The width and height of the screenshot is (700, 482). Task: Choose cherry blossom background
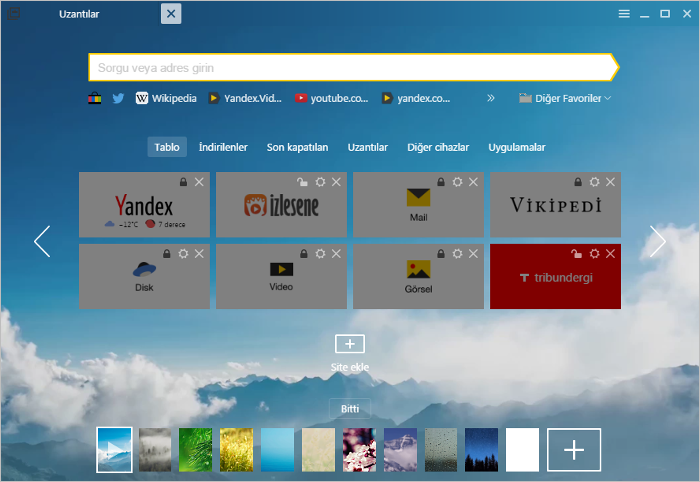[x=359, y=450]
